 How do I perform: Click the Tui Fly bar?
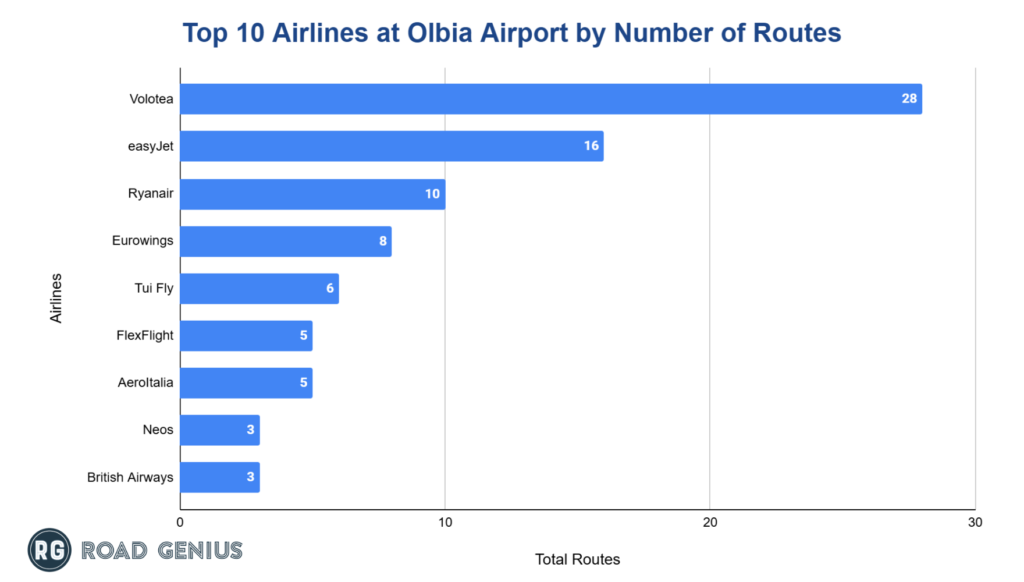pos(259,288)
